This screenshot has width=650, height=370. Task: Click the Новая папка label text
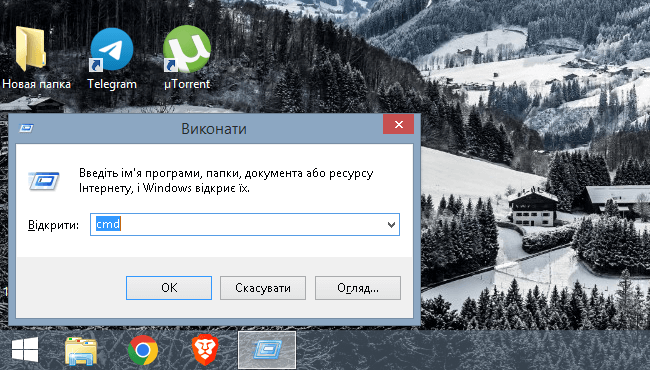pyautogui.click(x=36, y=84)
